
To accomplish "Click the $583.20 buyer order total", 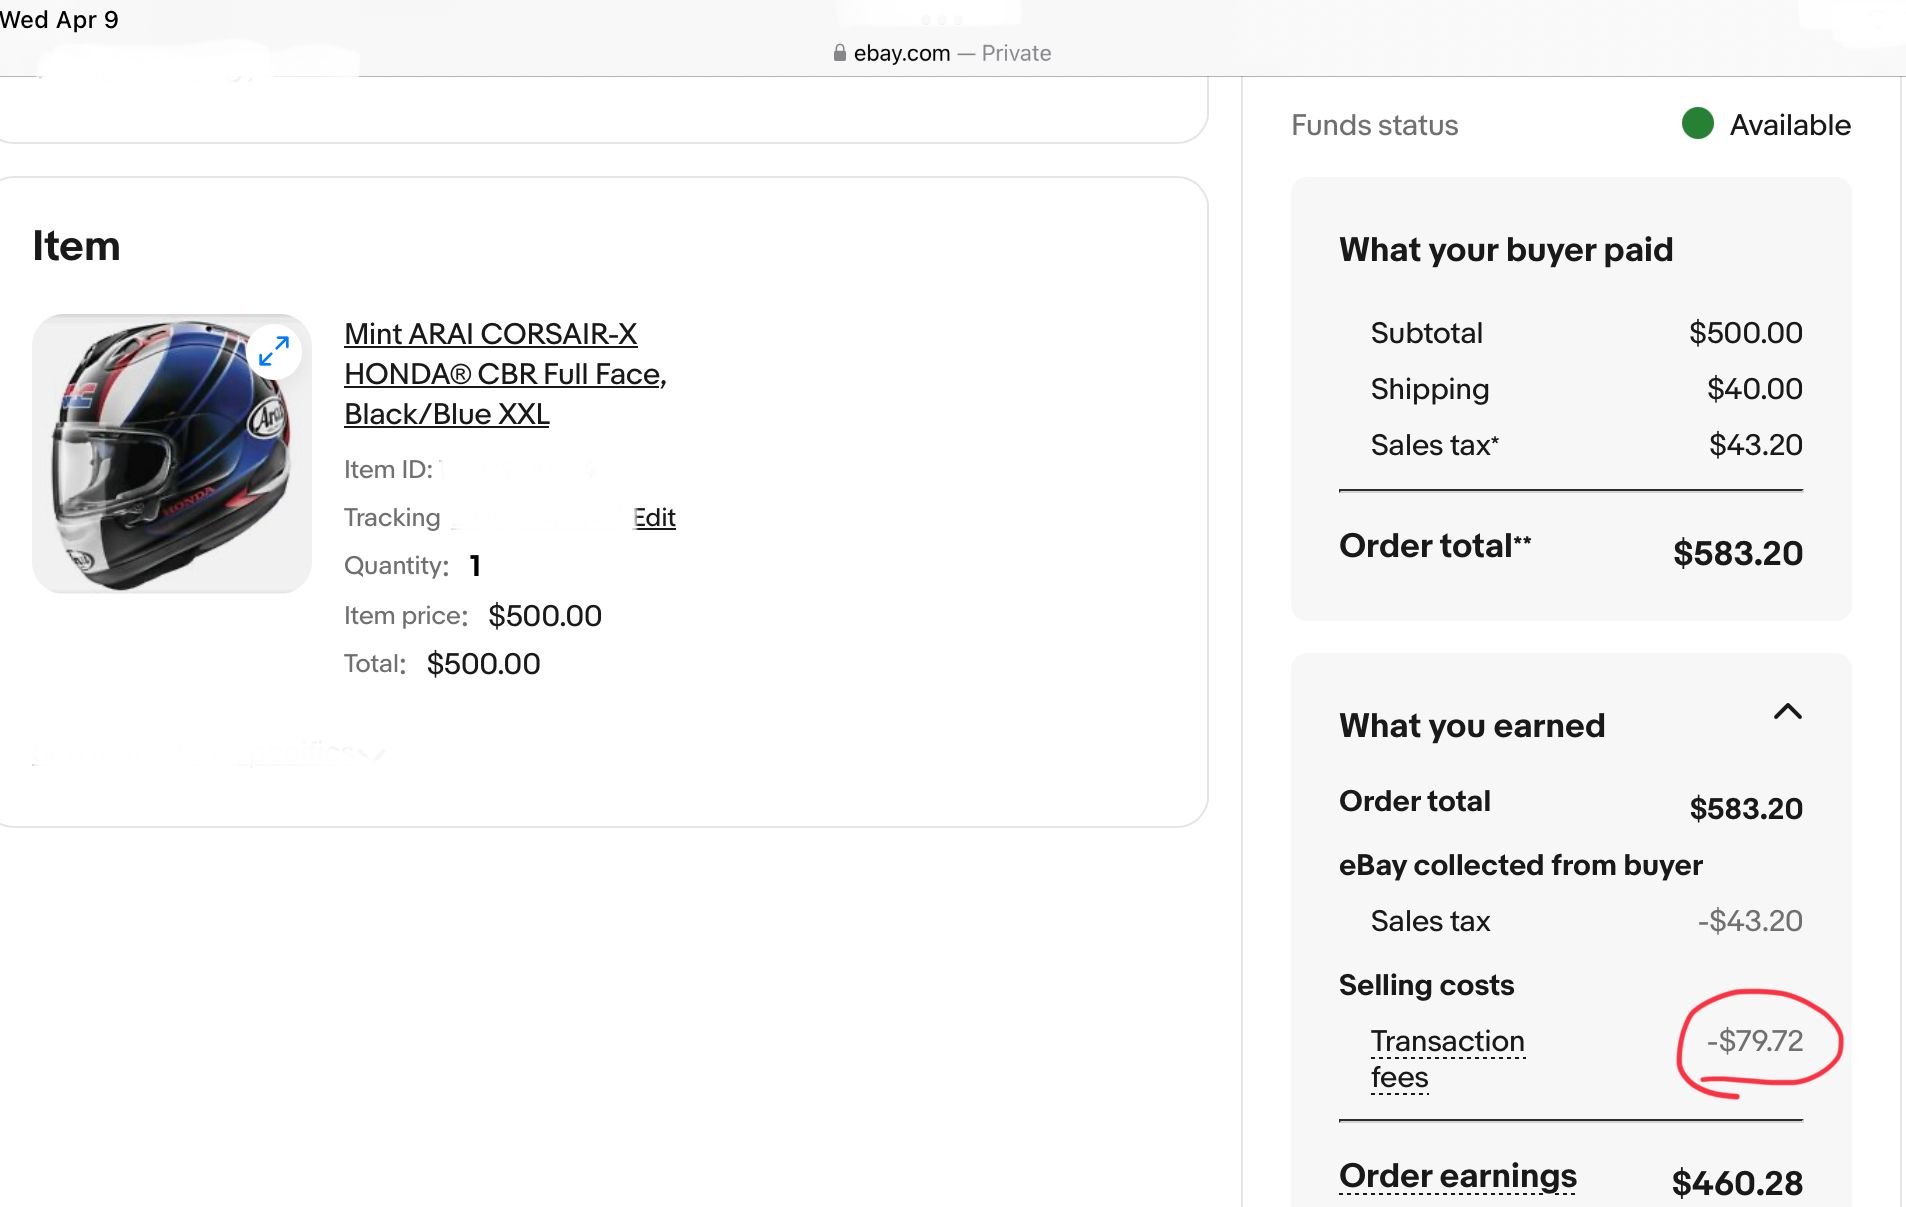I will tap(1737, 553).
